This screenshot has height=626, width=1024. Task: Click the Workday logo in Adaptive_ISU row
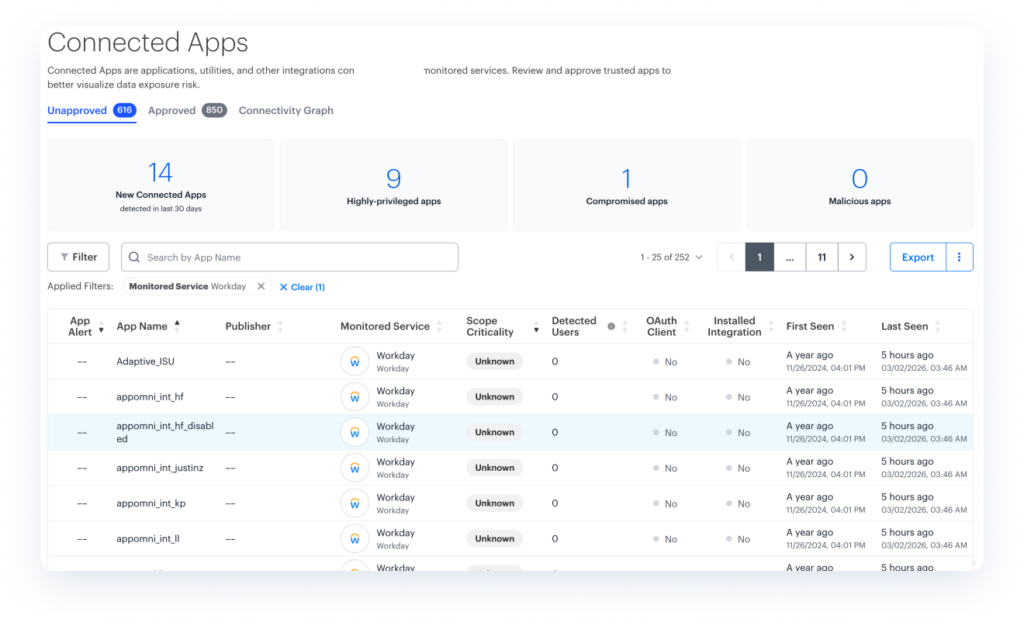point(354,361)
